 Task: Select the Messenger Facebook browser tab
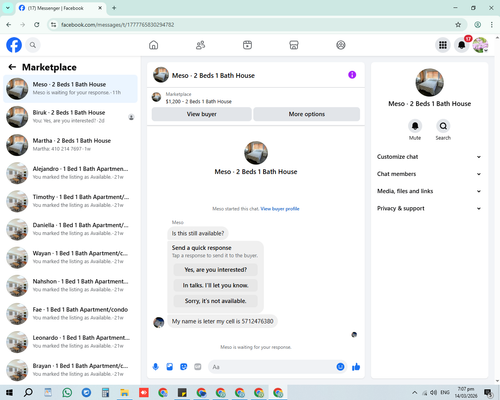pyautogui.click(x=60, y=8)
